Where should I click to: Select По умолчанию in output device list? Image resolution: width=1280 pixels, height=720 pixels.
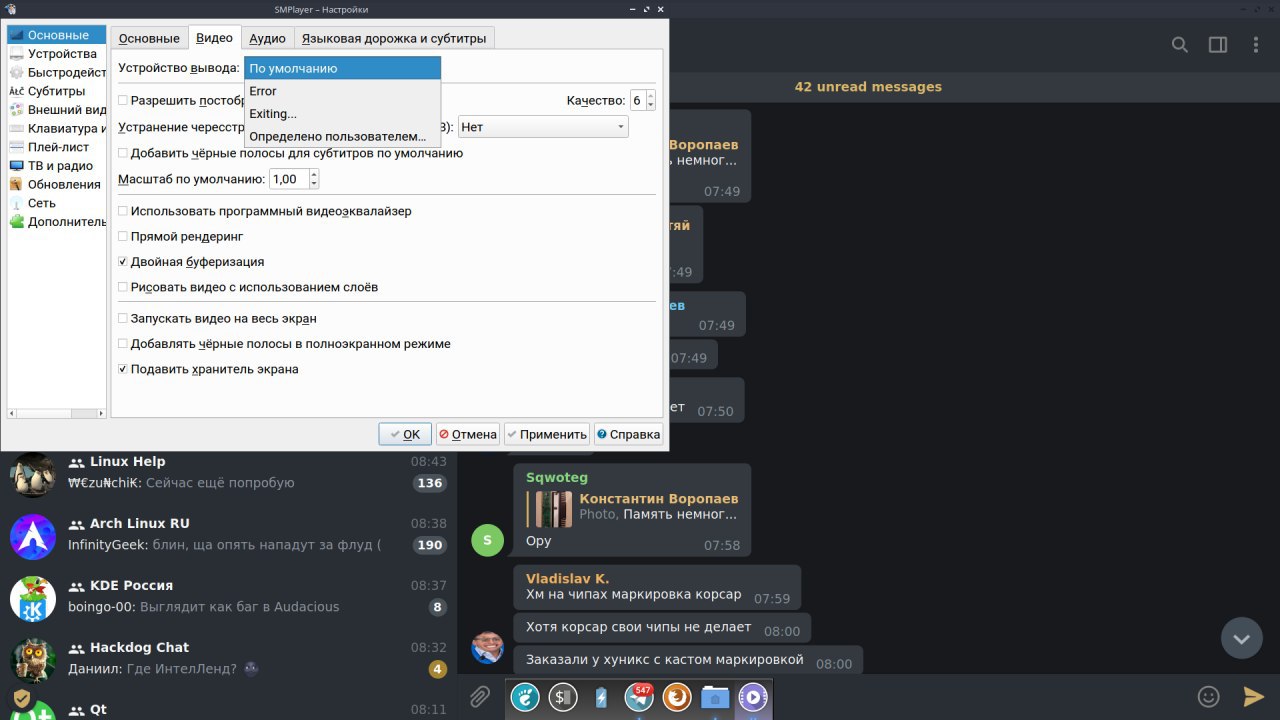342,68
